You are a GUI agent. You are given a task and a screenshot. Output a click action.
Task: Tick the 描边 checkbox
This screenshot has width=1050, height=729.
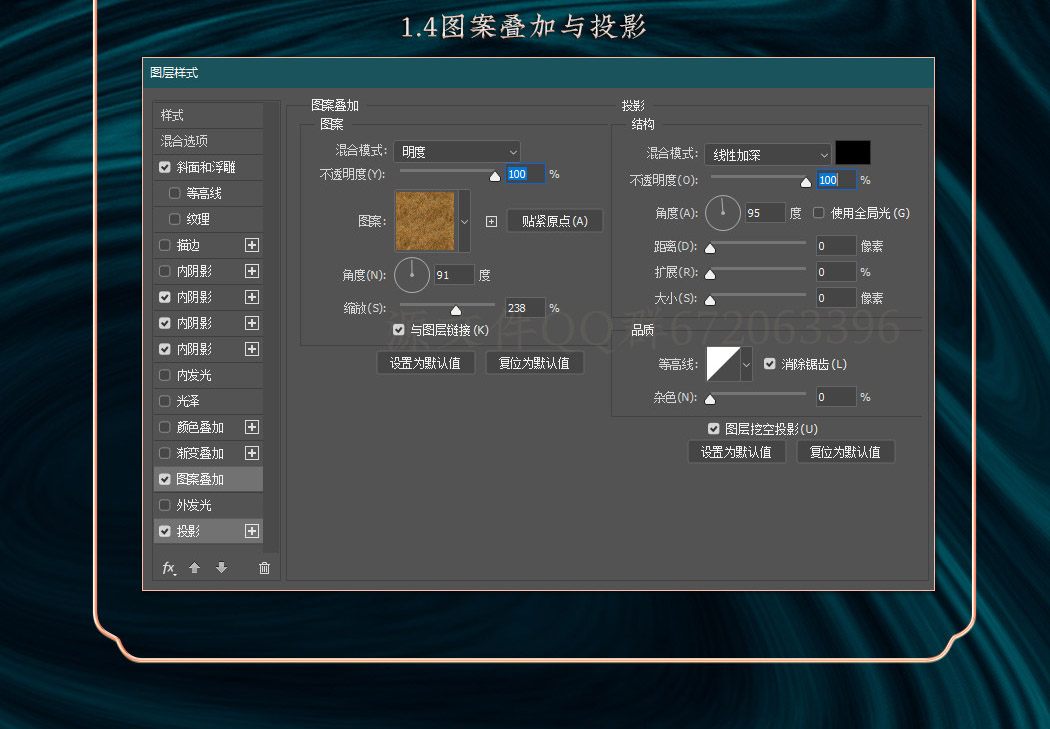click(x=165, y=245)
